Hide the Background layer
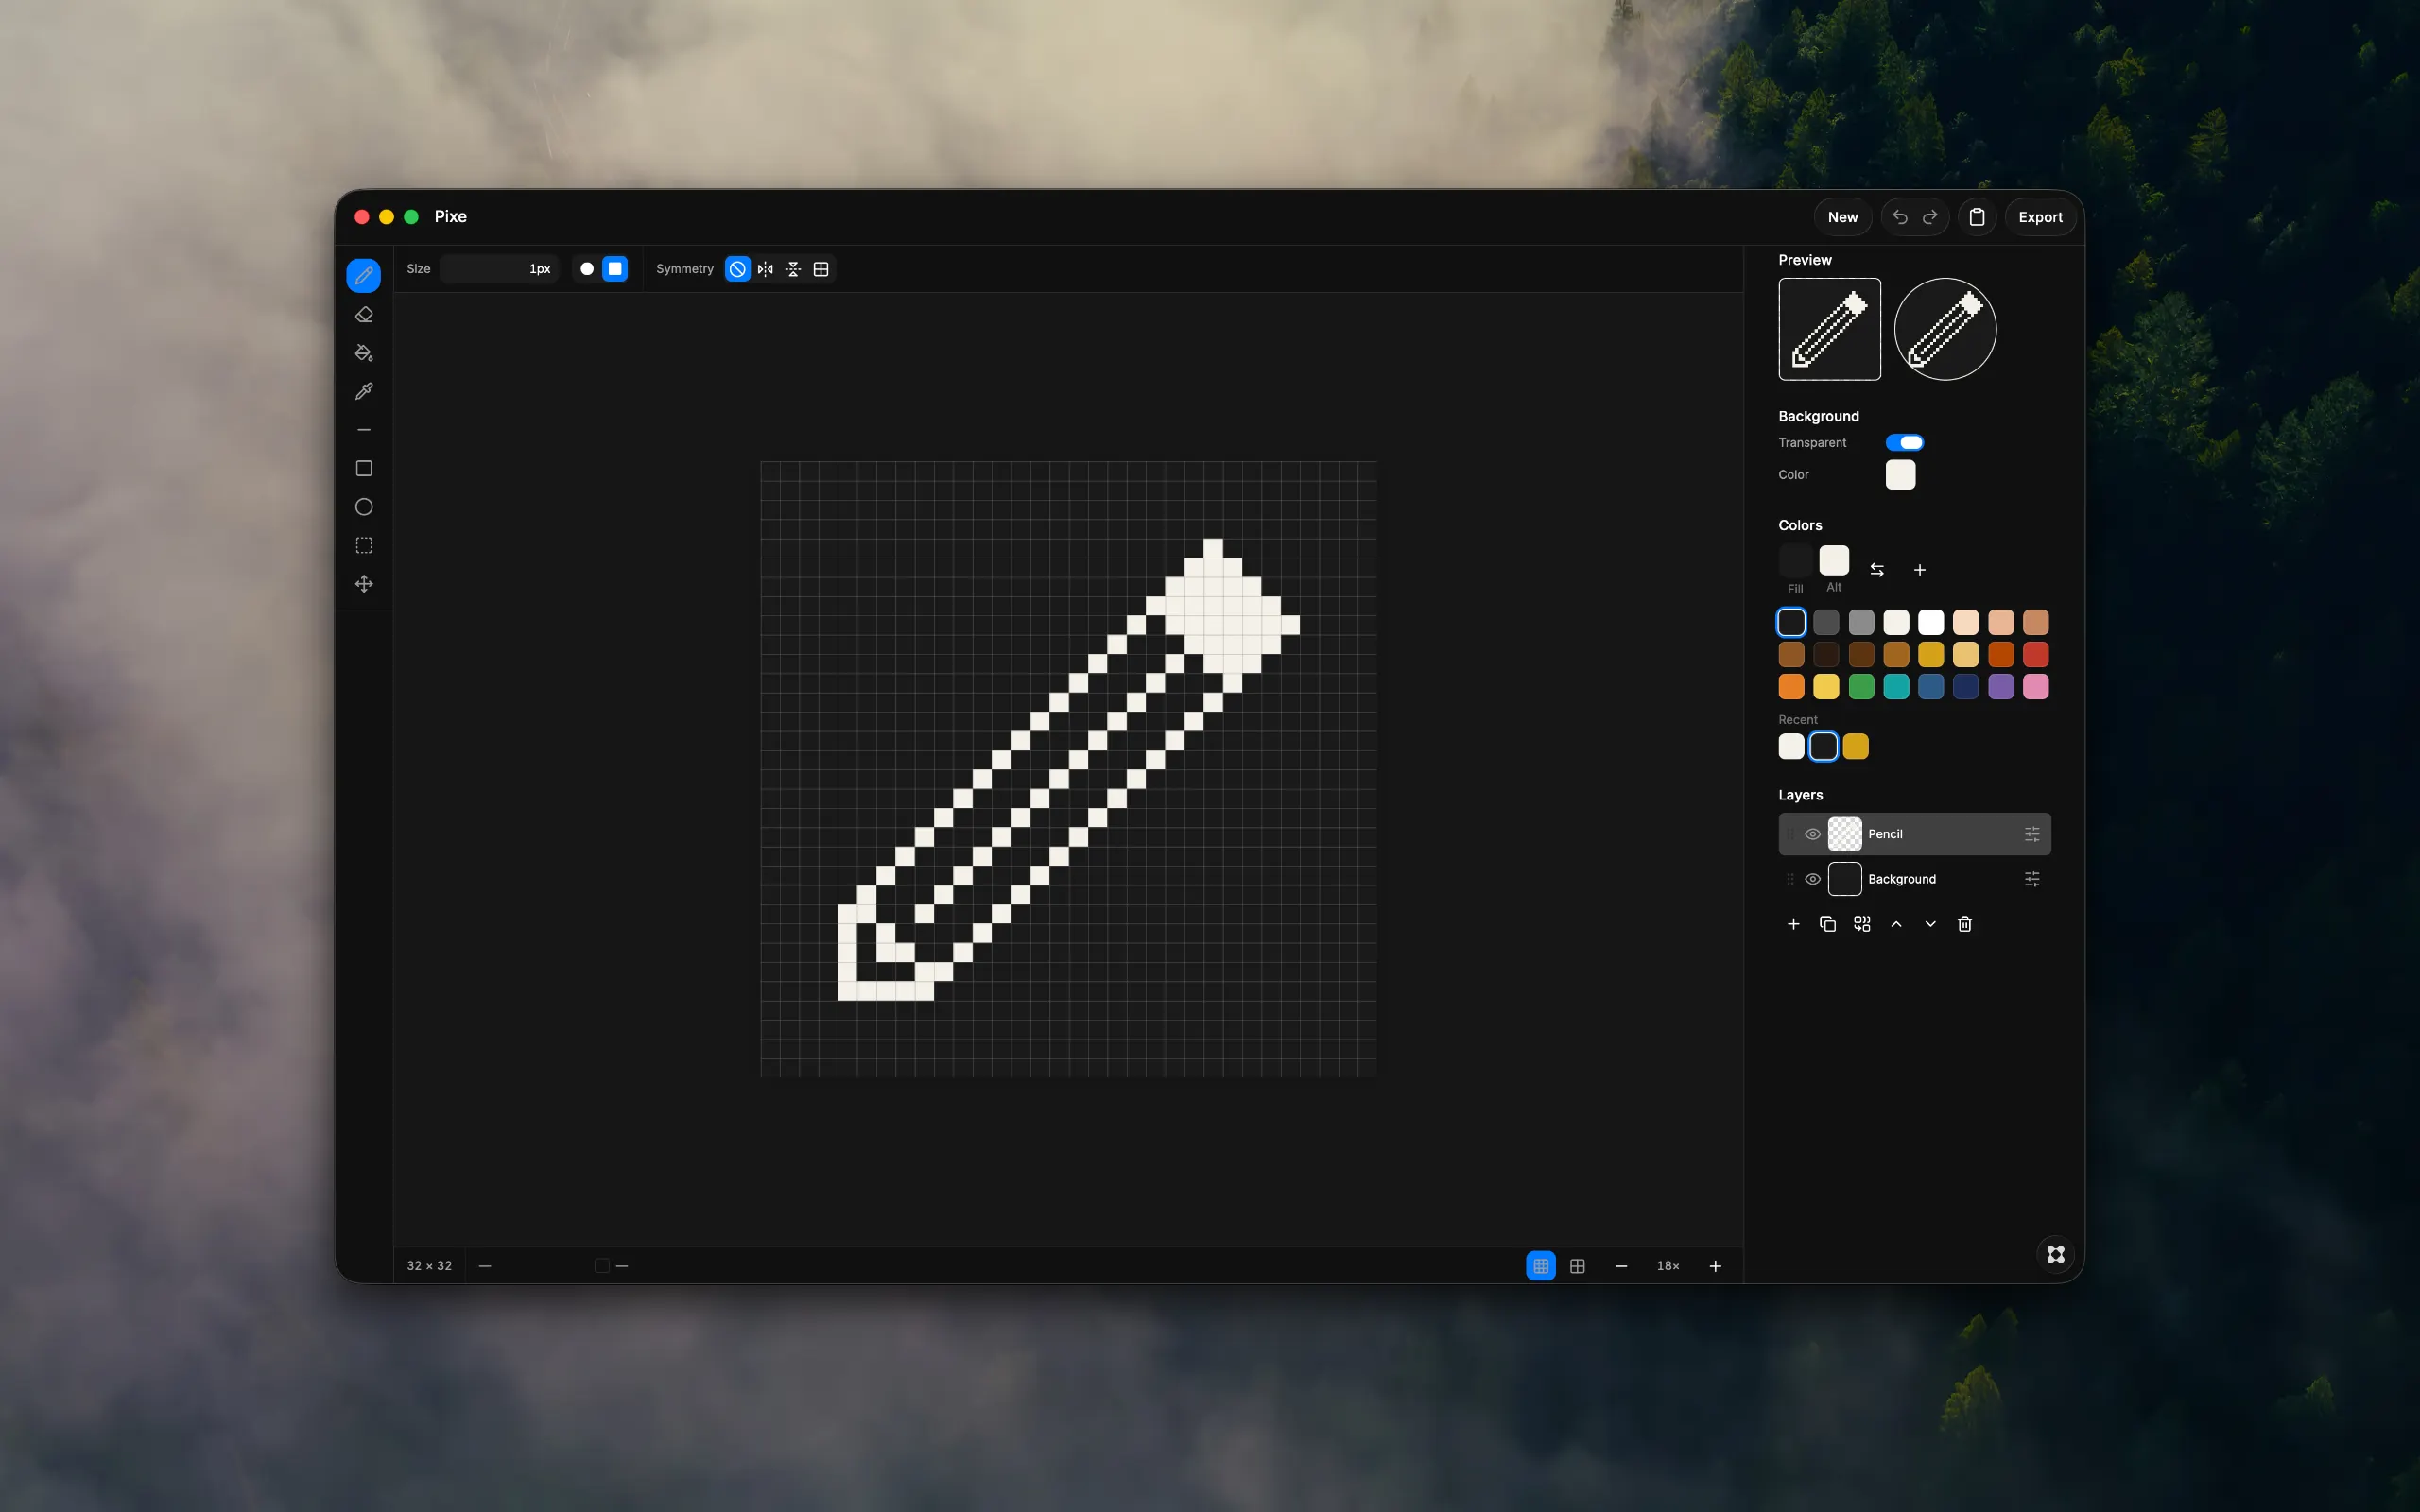 [x=1812, y=879]
